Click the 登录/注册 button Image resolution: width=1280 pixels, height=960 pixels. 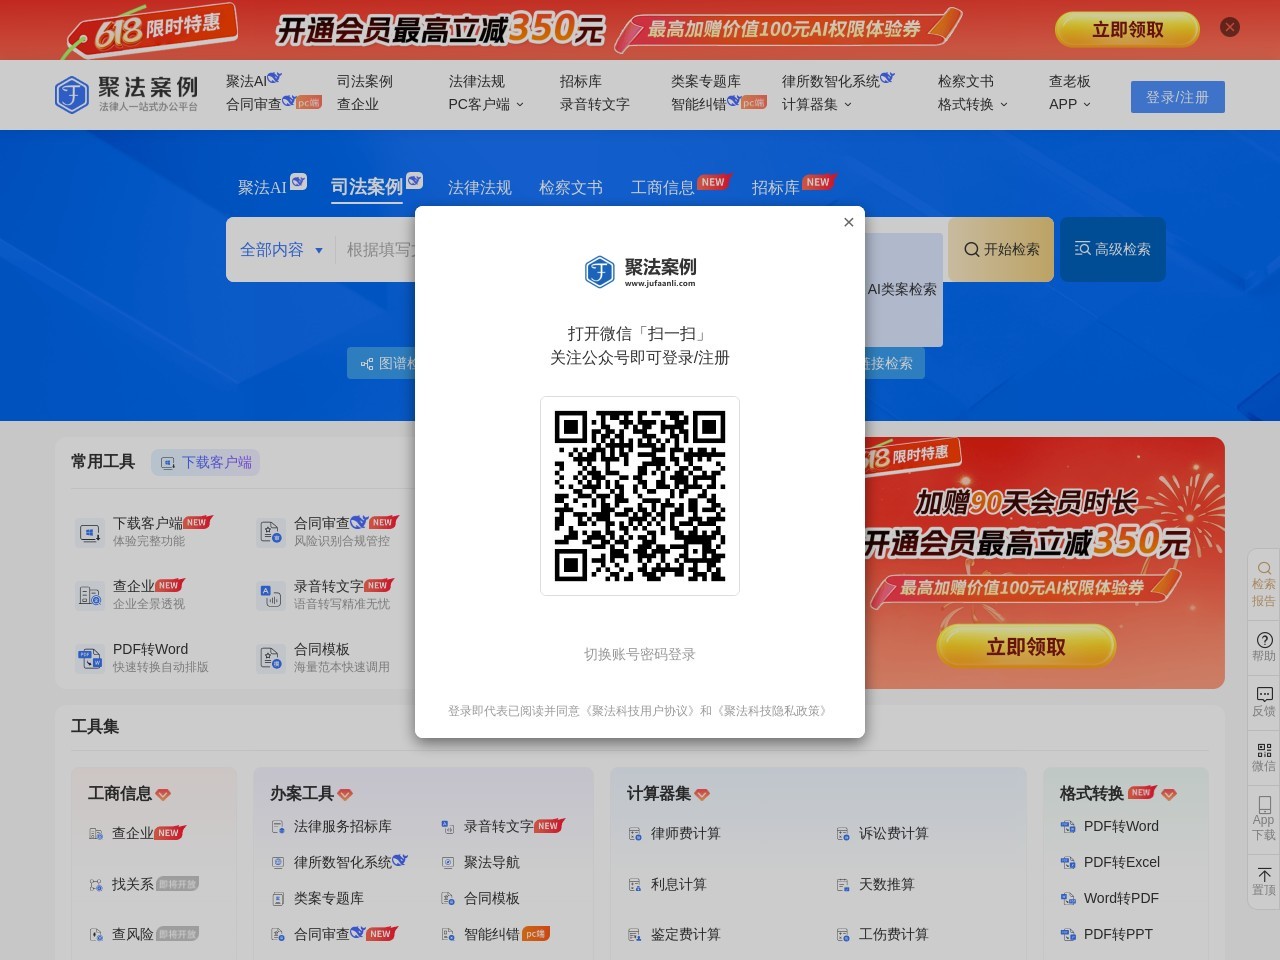[1177, 97]
